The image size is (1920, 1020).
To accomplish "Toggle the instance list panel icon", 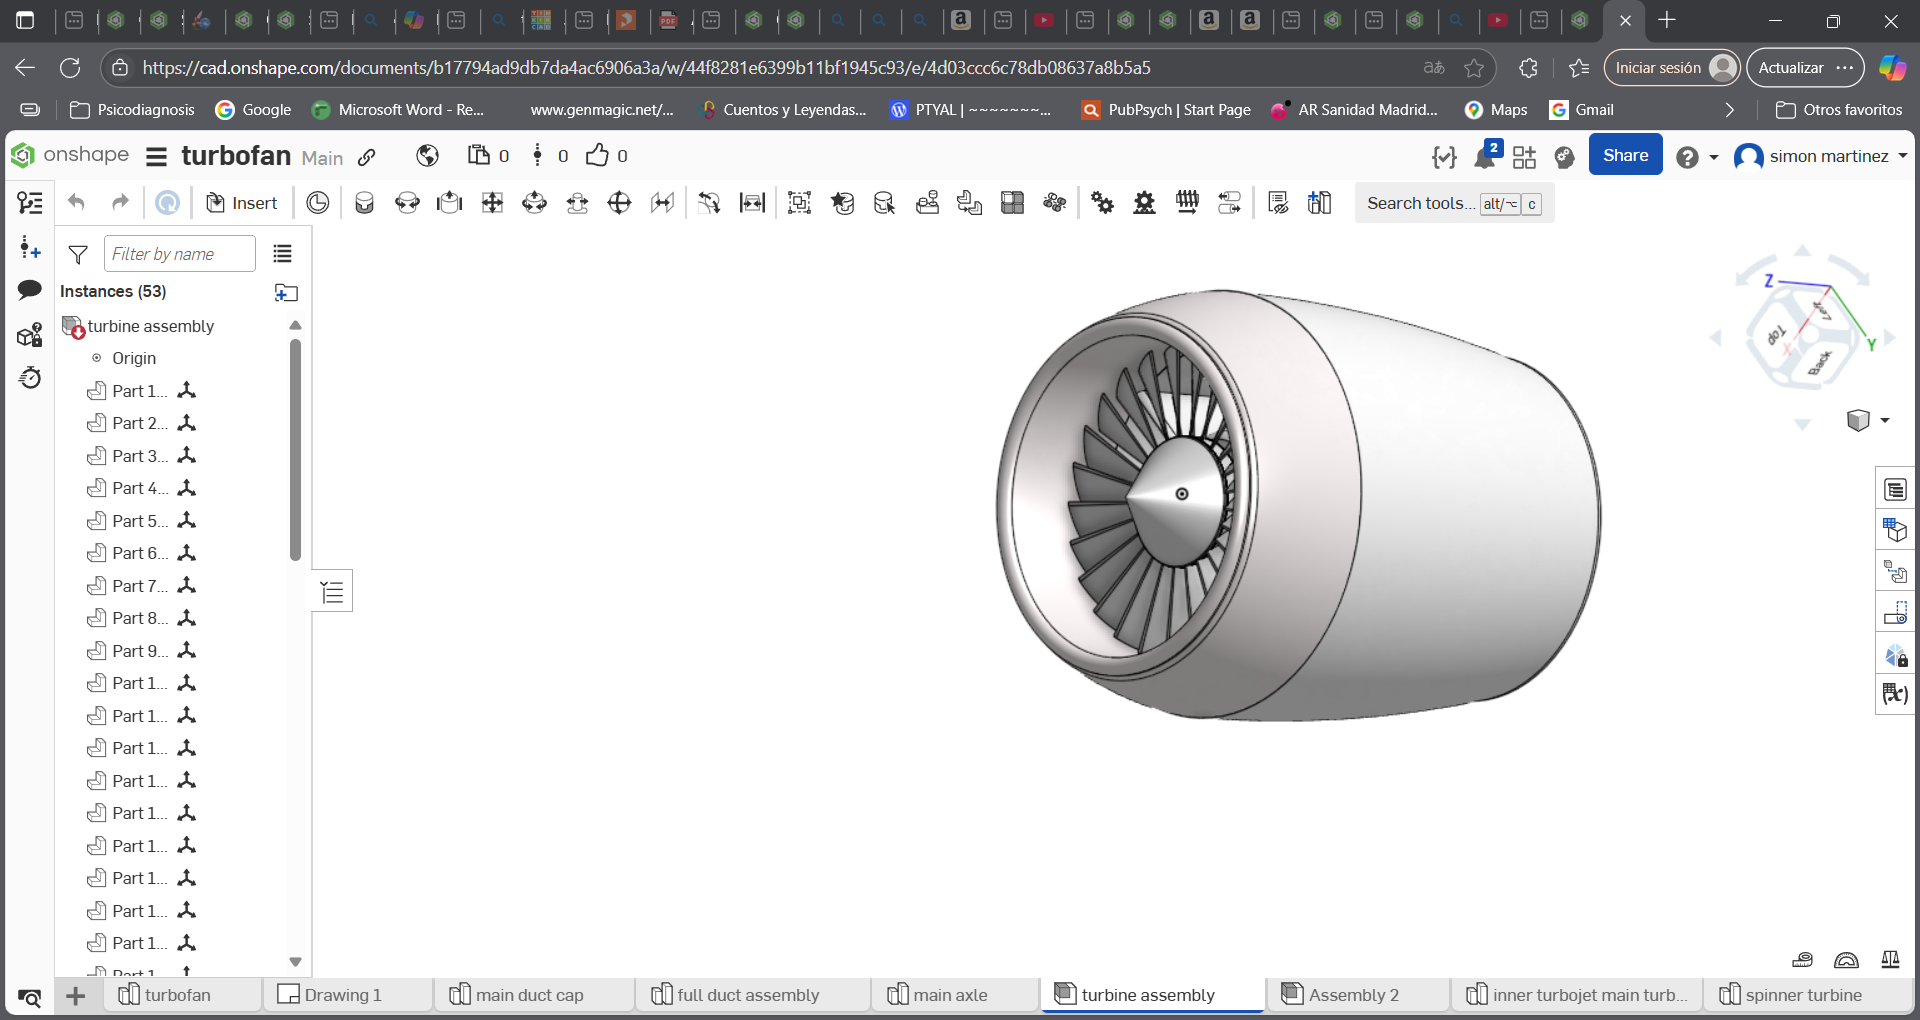I will click(30, 203).
